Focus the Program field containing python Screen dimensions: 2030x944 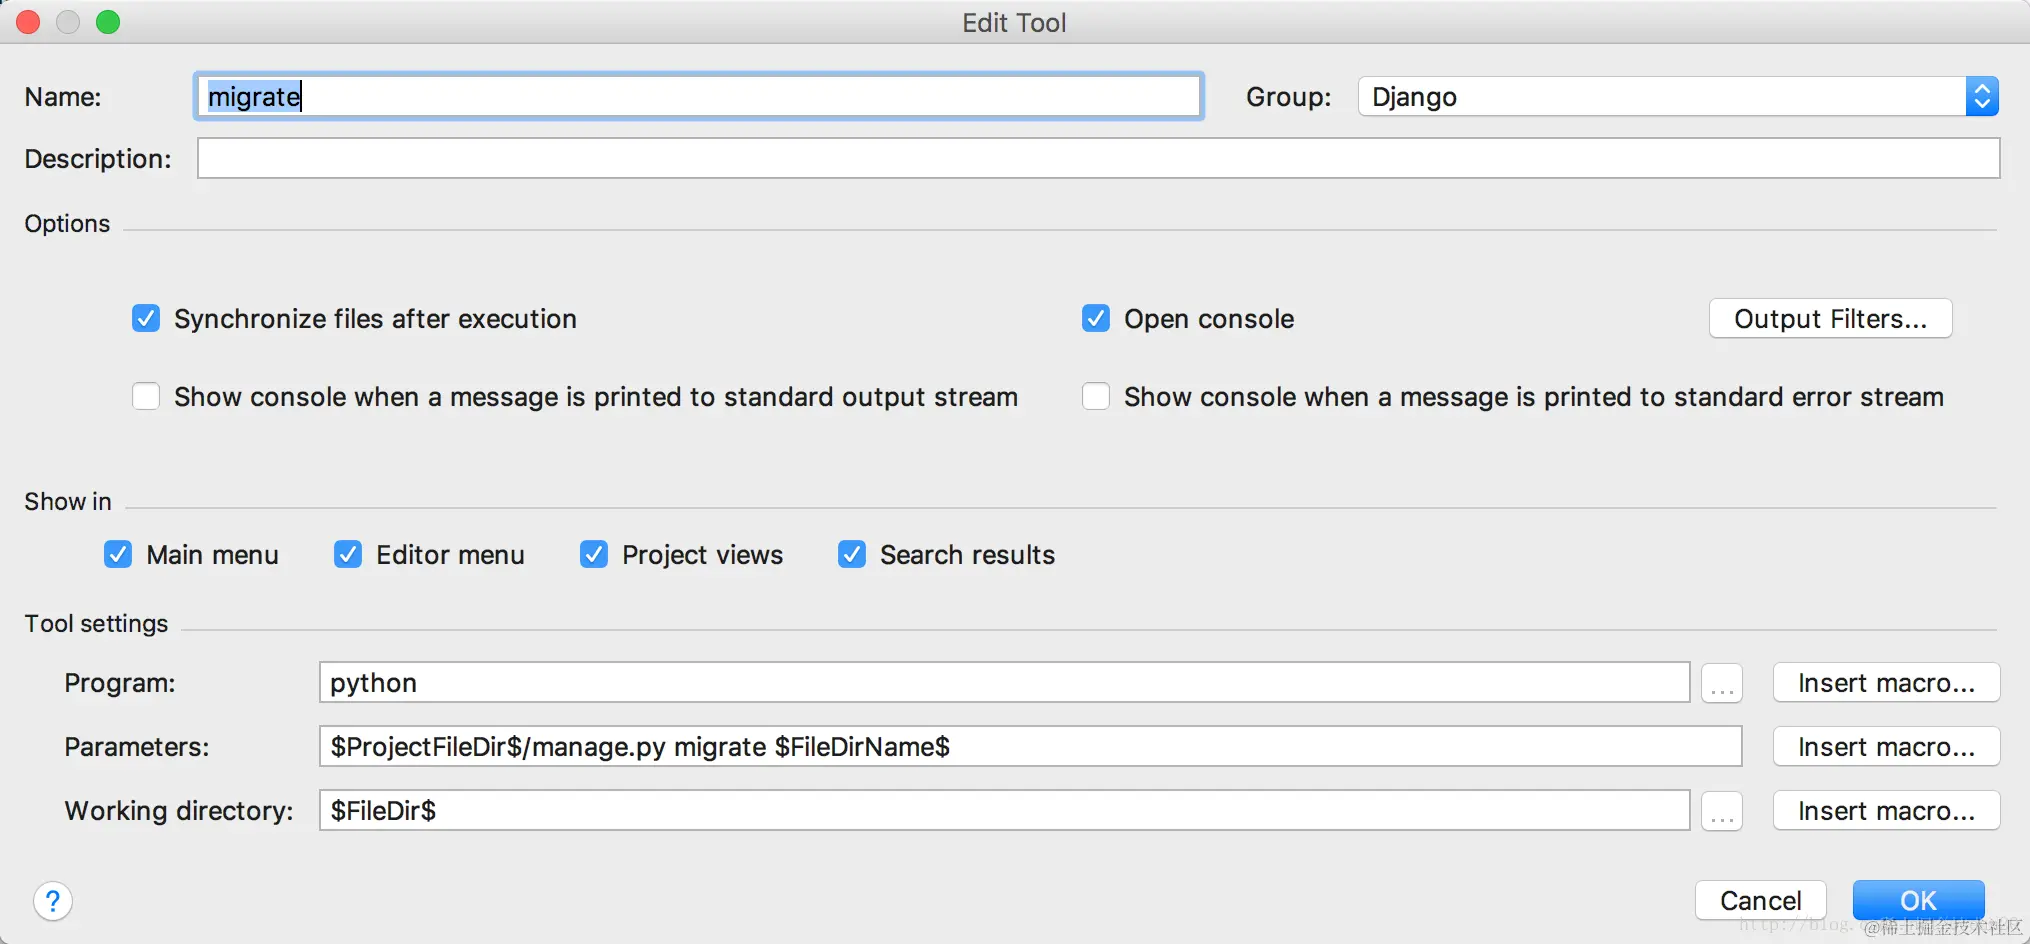coord(1004,683)
